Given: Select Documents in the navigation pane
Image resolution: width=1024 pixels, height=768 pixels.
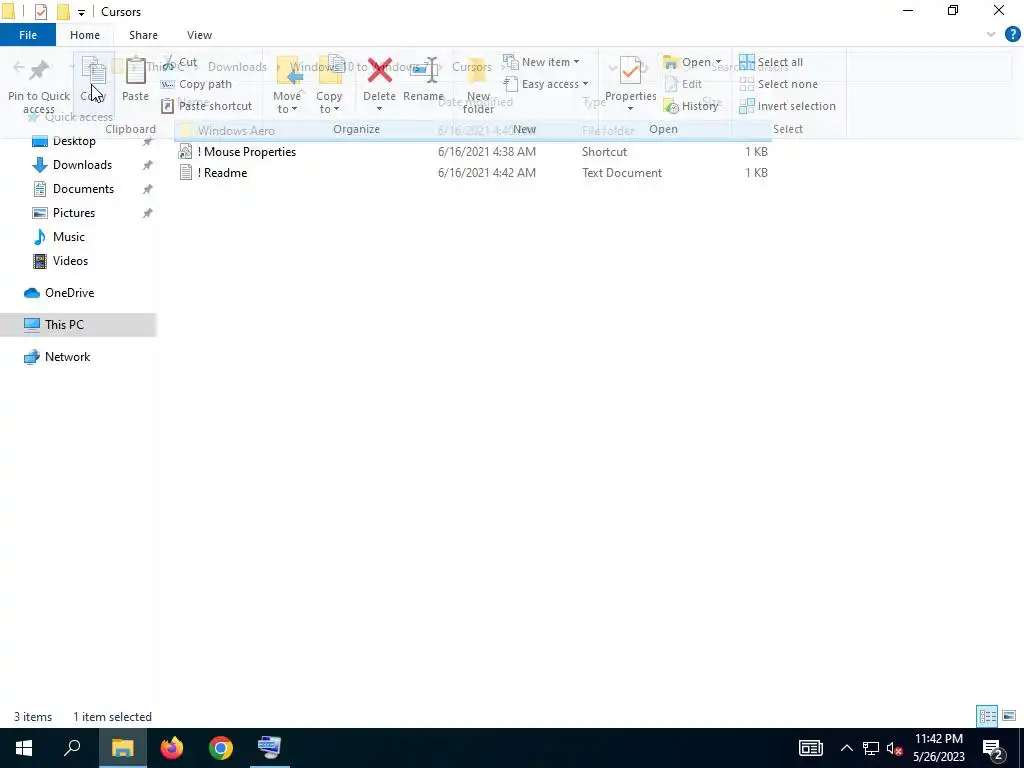Looking at the screenshot, I should pos(84,189).
